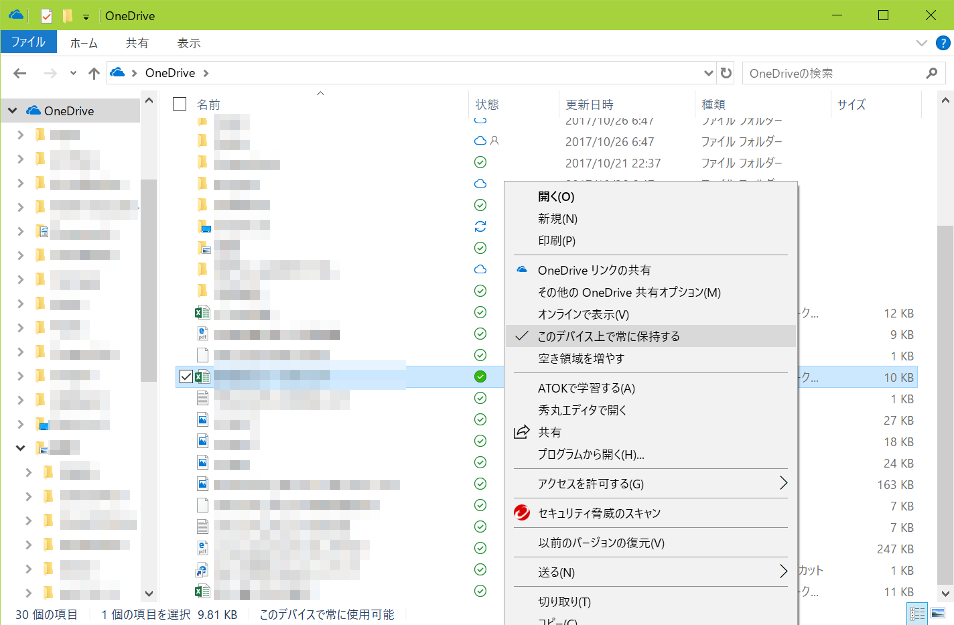954x625 pixels.
Task: Click the solid green always-keep status icon
Action: 480,377
